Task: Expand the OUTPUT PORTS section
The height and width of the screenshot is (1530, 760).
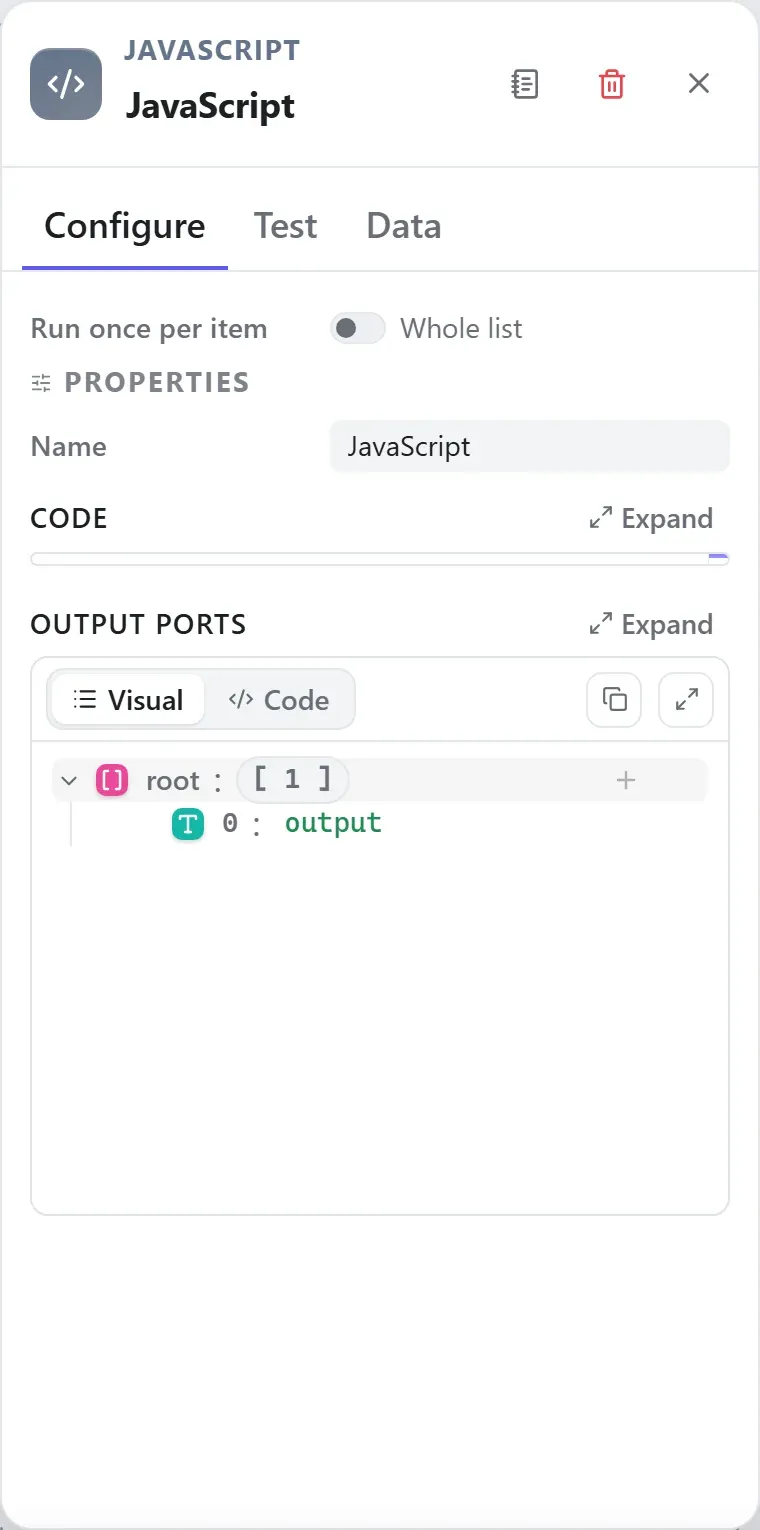Action: [651, 624]
